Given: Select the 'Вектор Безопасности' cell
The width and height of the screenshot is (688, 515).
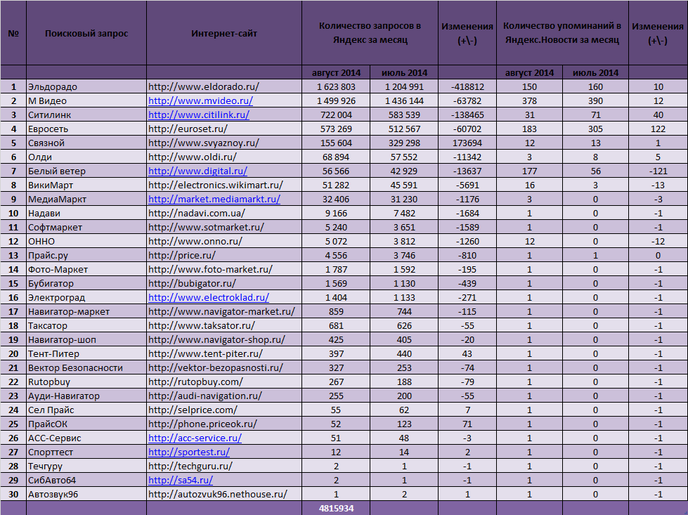Looking at the screenshot, I should 86,368.
